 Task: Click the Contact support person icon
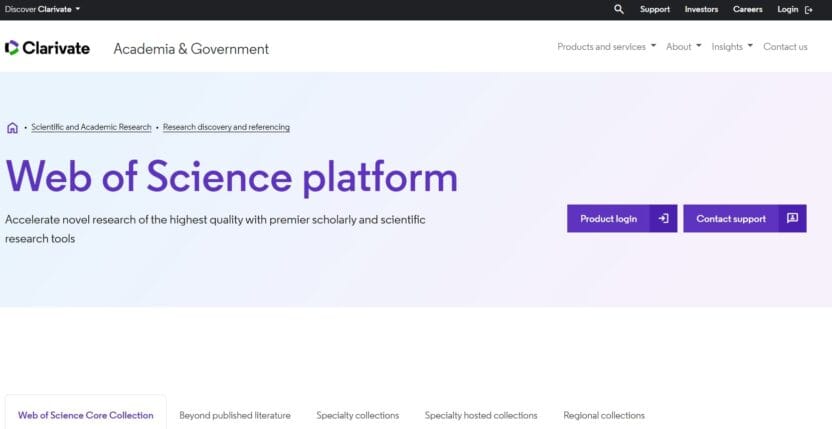pos(792,218)
